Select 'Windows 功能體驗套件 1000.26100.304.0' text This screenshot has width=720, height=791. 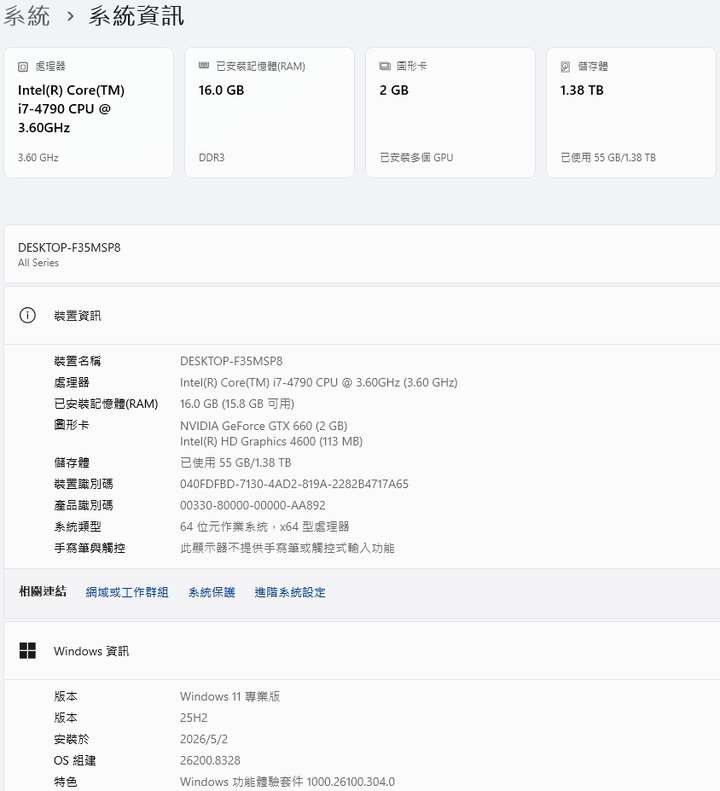click(x=287, y=782)
